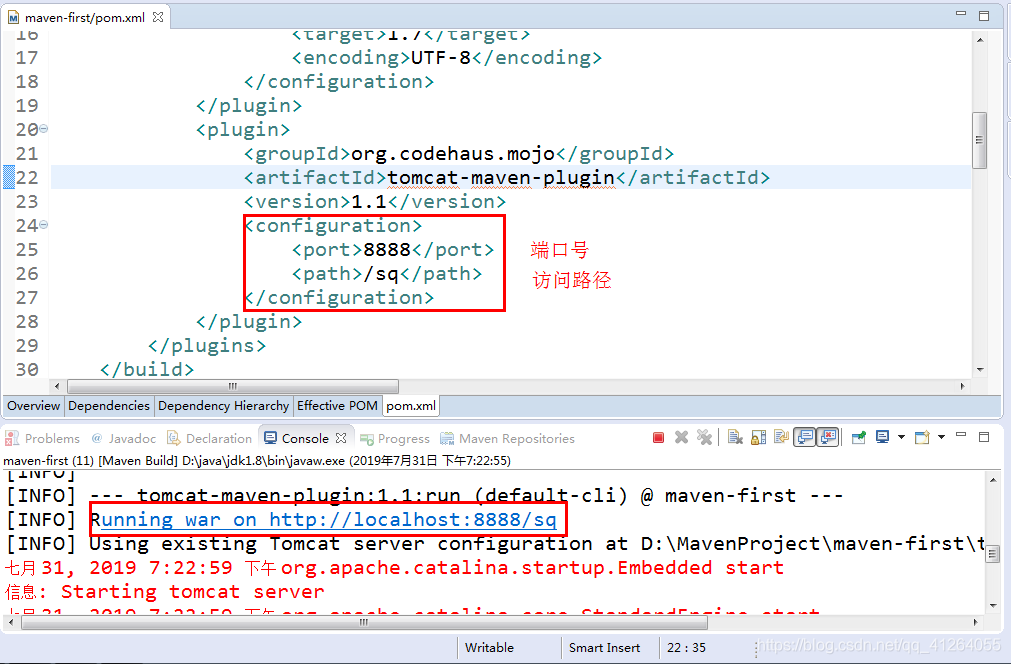Open the Effective POM tab
The height and width of the screenshot is (664, 1011).
pos(337,405)
